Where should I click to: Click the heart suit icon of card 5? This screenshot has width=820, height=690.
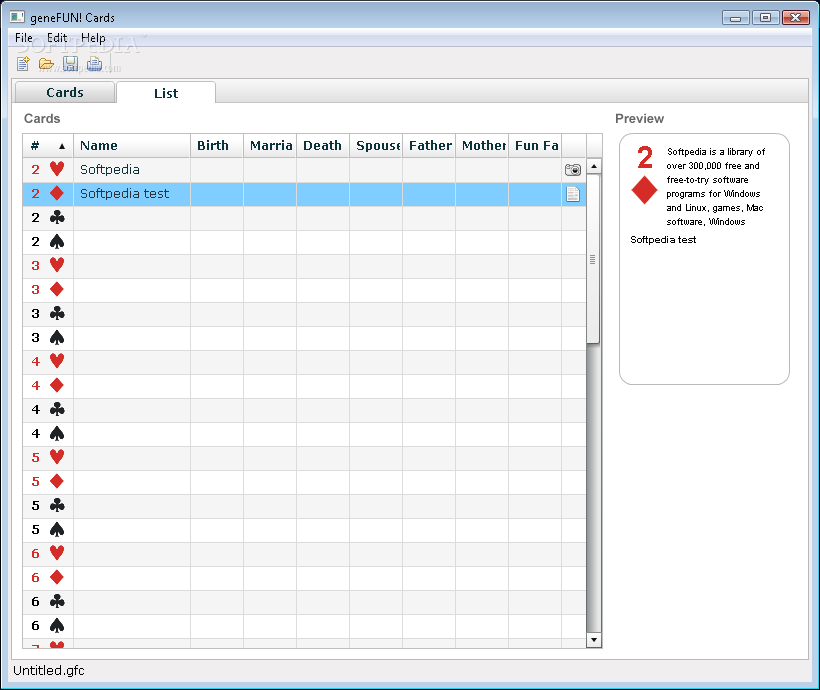[57, 457]
